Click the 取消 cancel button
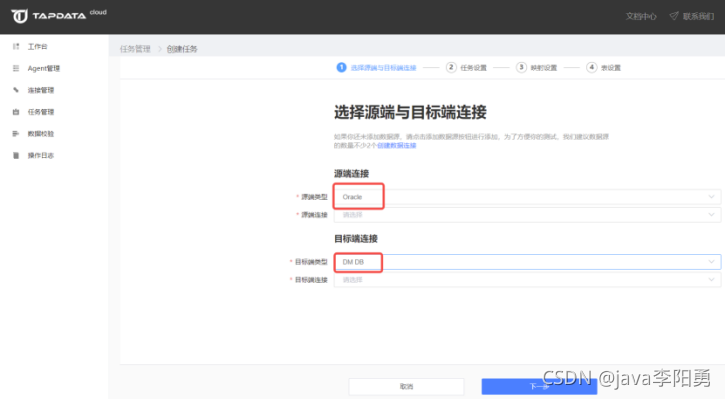The width and height of the screenshot is (725, 399). coord(406,387)
